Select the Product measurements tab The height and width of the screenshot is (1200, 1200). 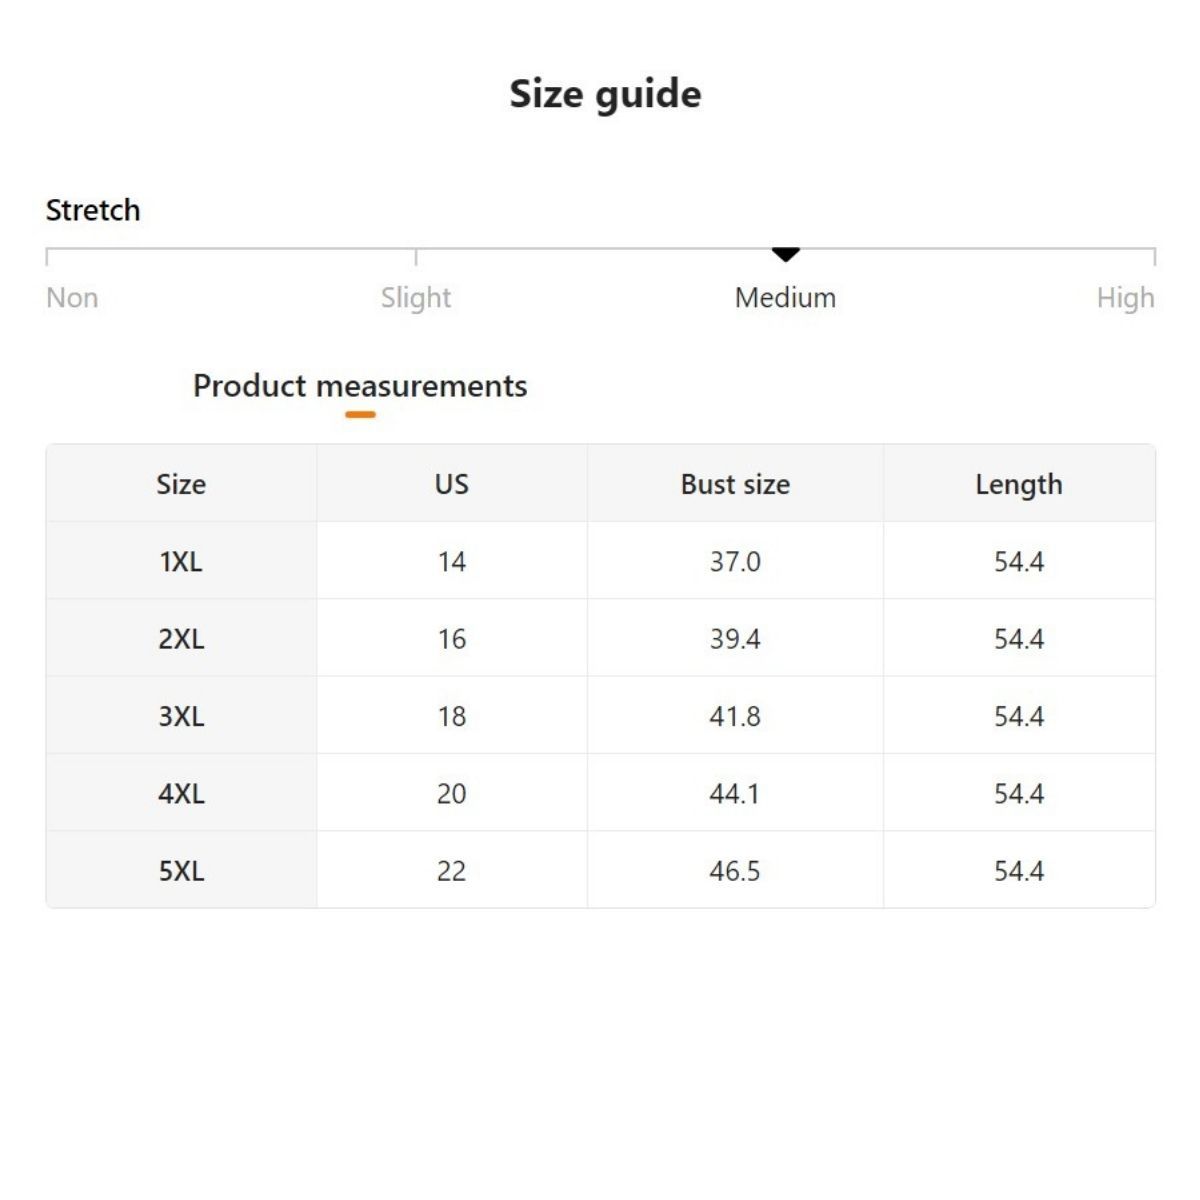click(x=360, y=386)
